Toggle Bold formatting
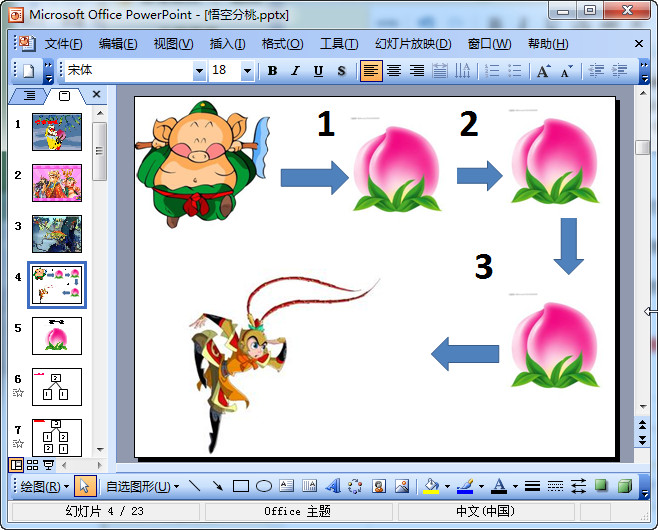 click(x=272, y=70)
